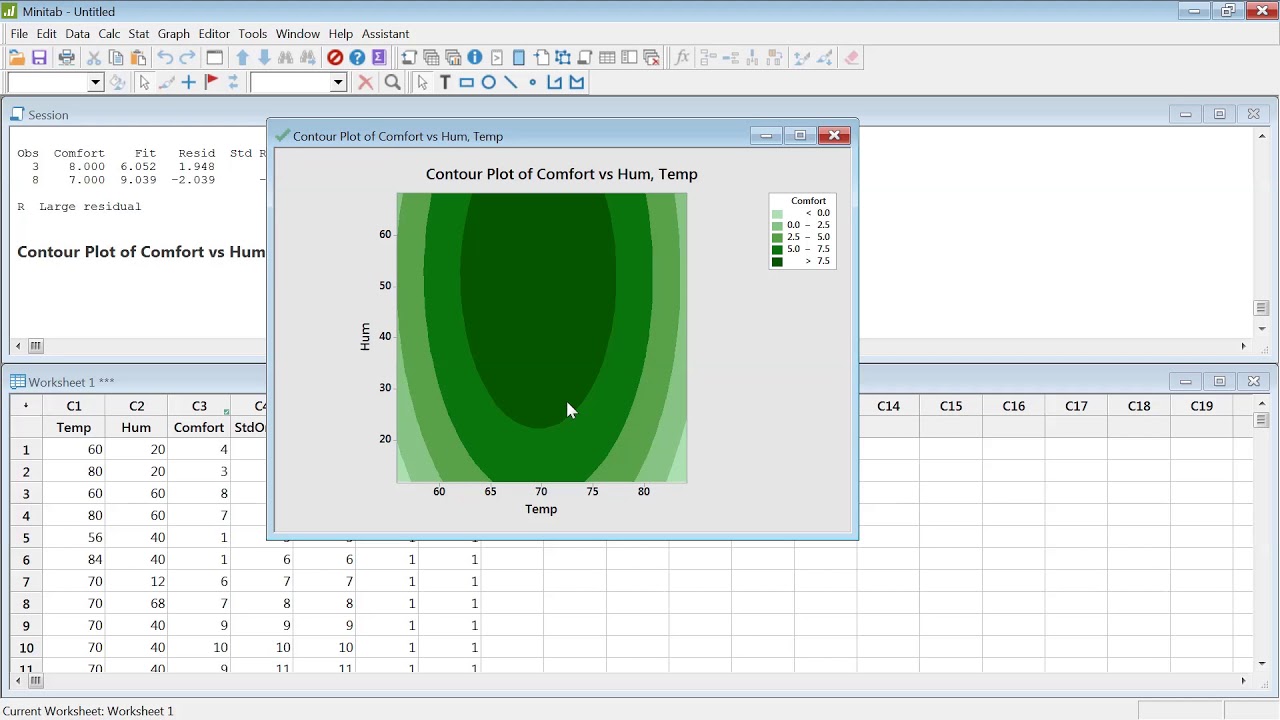Select column header C2 in the worksheet
The image size is (1280, 720).
(x=137, y=406)
